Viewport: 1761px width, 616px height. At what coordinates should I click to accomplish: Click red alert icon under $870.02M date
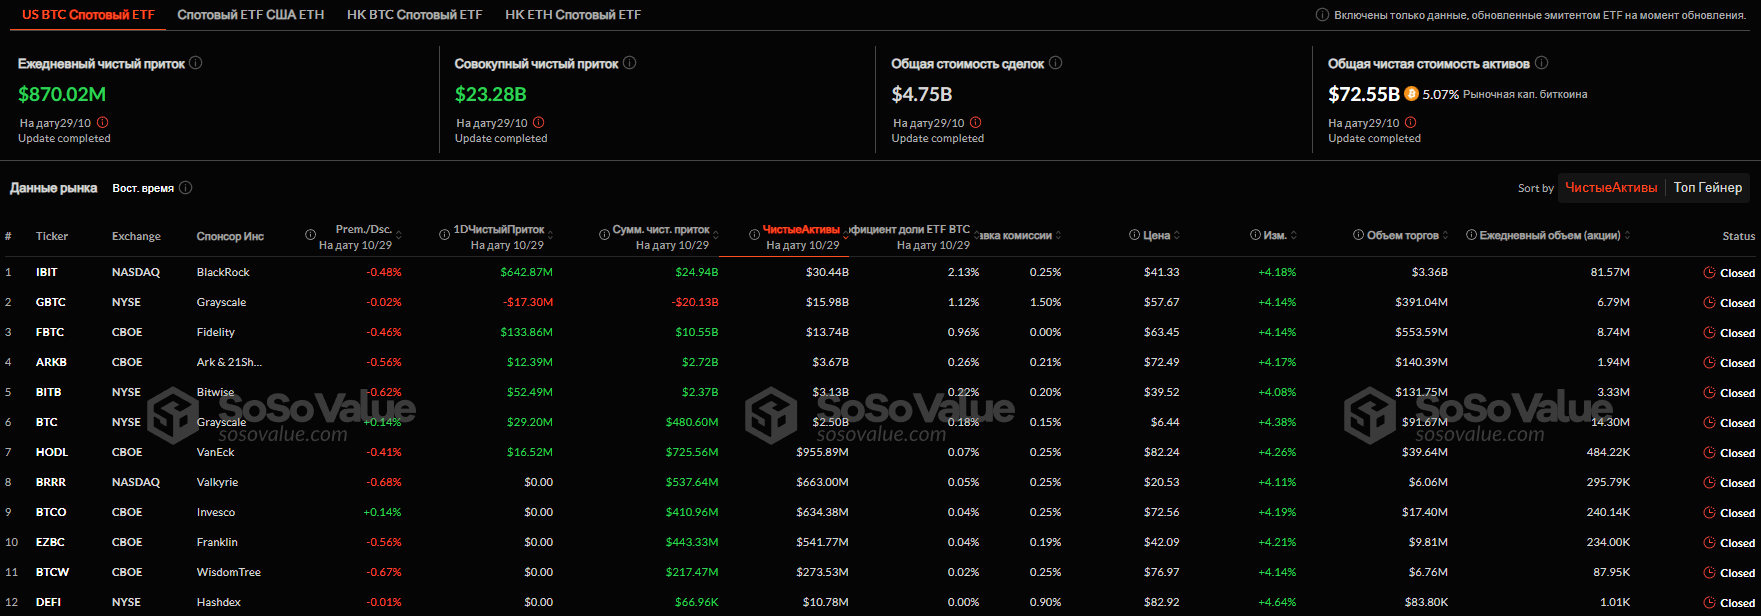pyautogui.click(x=103, y=123)
